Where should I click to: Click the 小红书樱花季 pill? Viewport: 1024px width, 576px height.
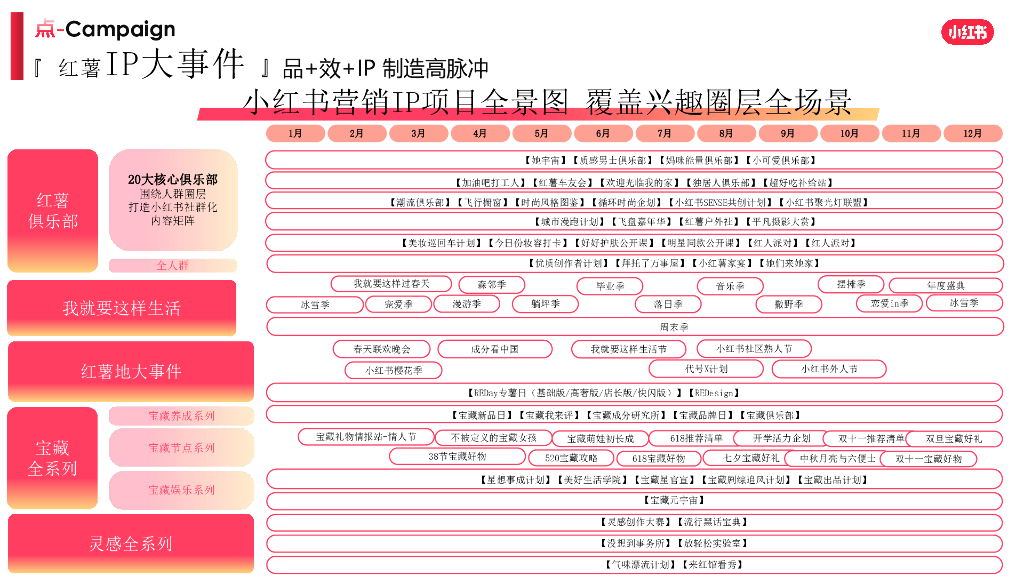[x=394, y=370]
